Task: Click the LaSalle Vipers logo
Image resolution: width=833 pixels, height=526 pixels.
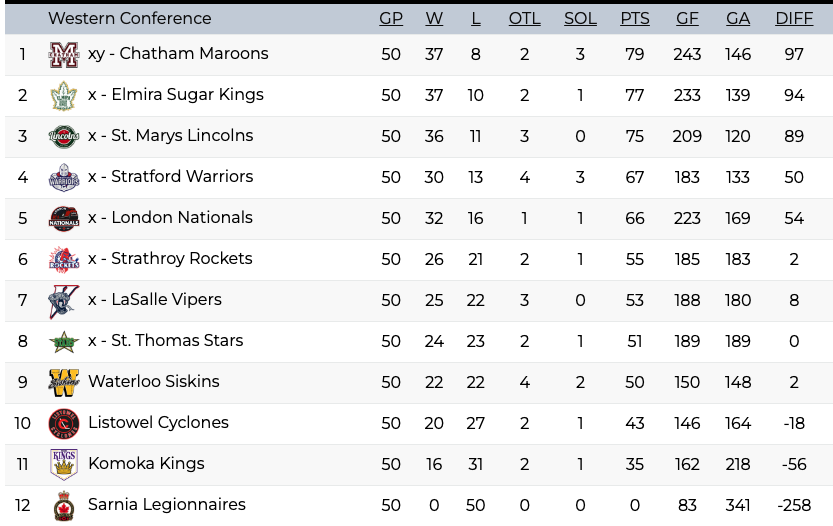Action: coord(64,301)
